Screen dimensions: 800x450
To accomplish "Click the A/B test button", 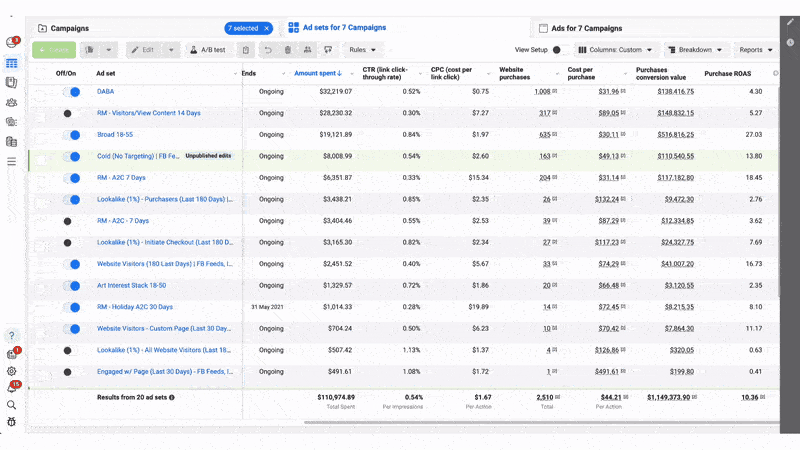I will 208,50.
